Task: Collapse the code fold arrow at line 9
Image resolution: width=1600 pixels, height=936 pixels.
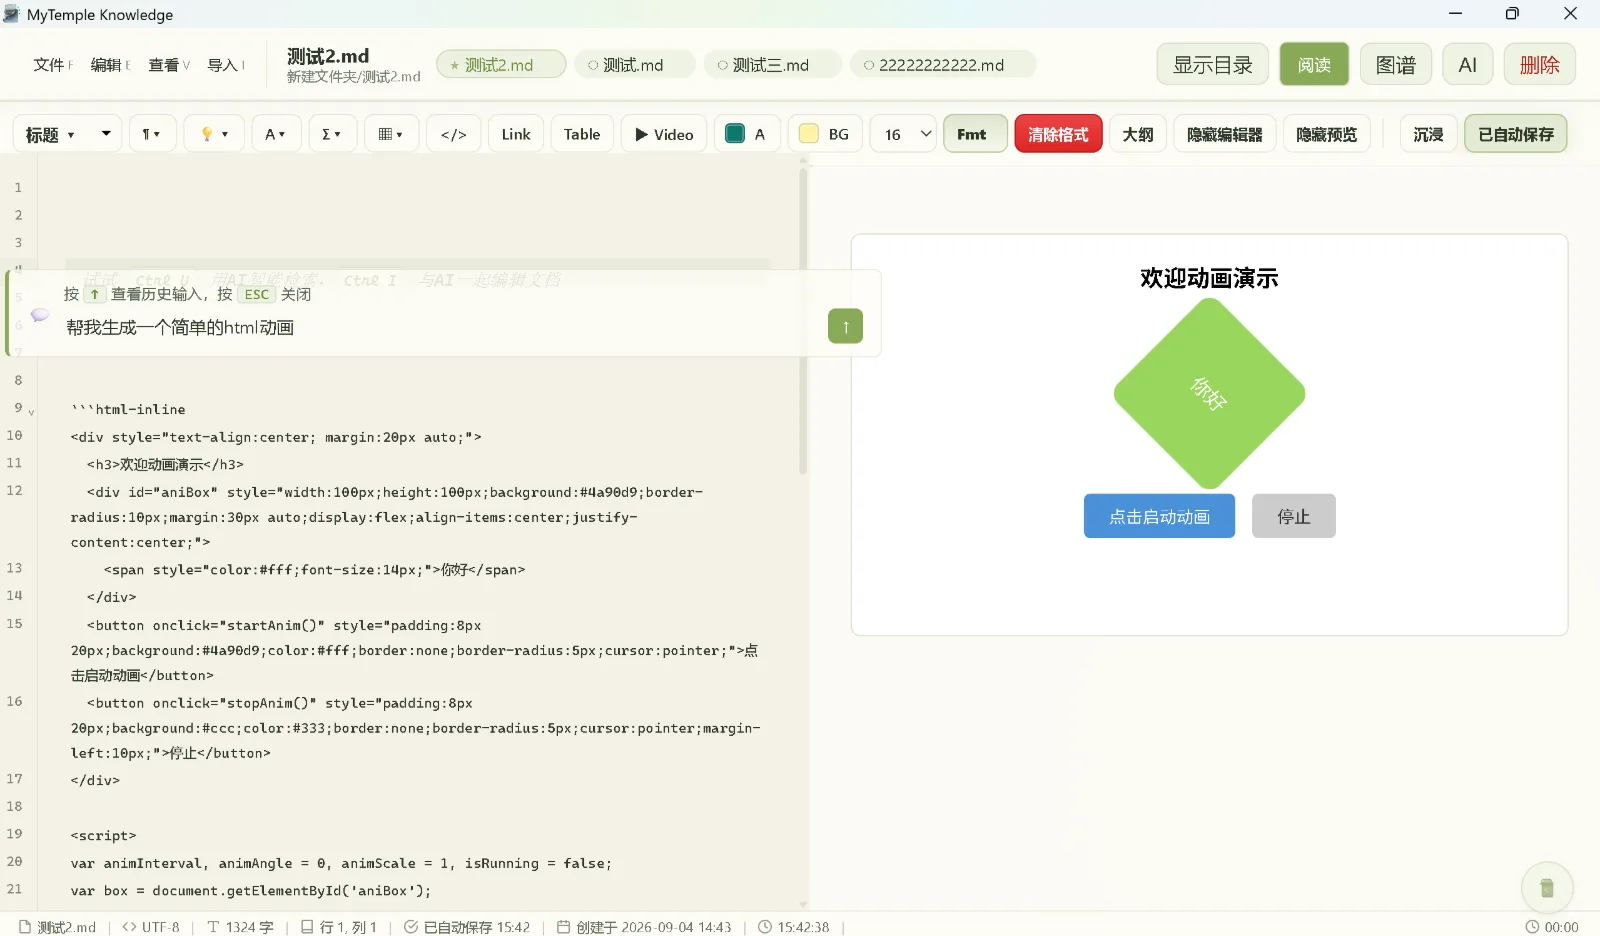Action: point(31,412)
